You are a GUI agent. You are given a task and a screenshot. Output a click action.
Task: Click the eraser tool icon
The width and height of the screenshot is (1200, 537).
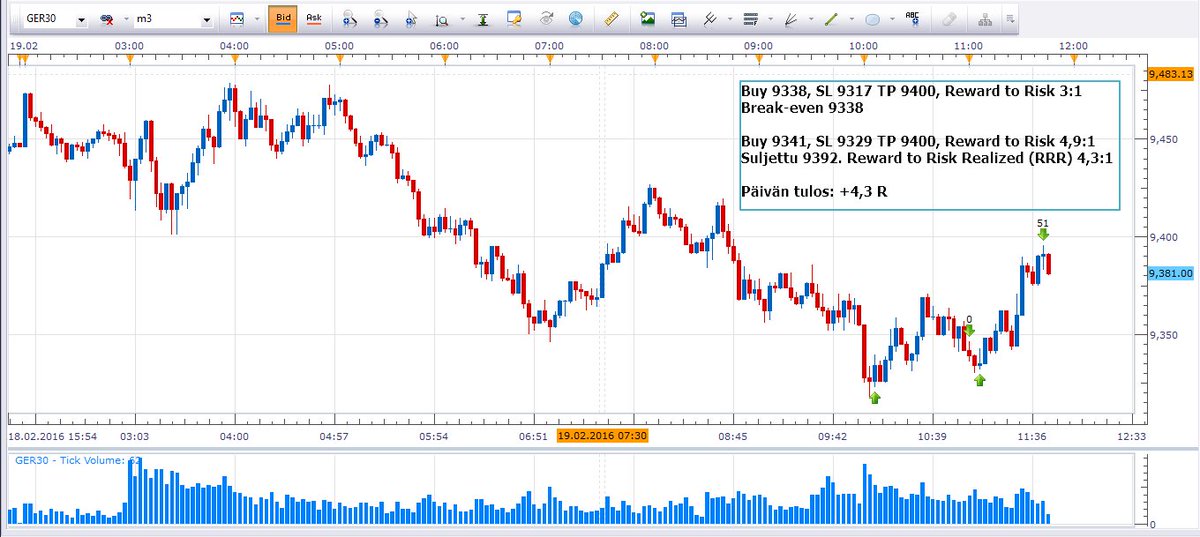tap(951, 19)
